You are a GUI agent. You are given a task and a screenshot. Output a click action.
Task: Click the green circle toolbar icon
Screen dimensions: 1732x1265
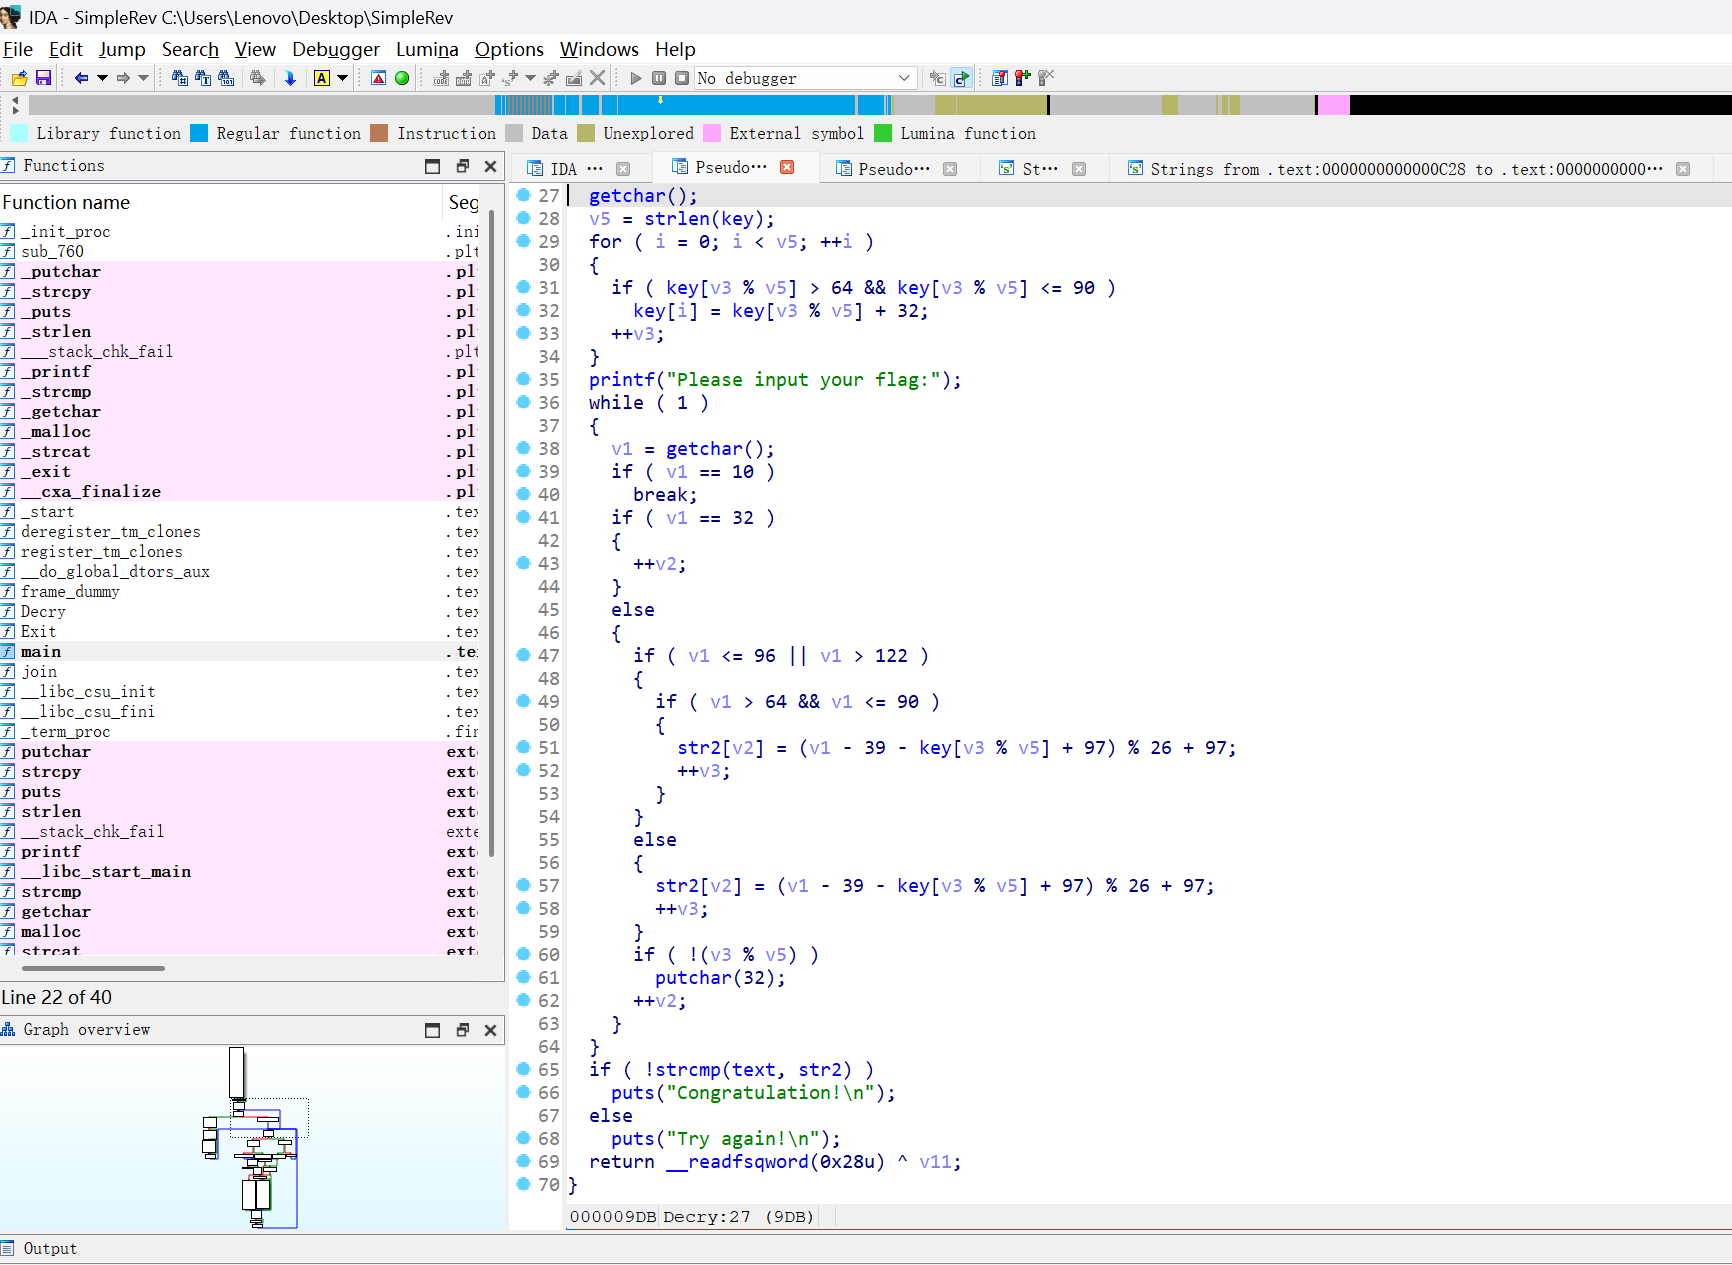[x=402, y=78]
